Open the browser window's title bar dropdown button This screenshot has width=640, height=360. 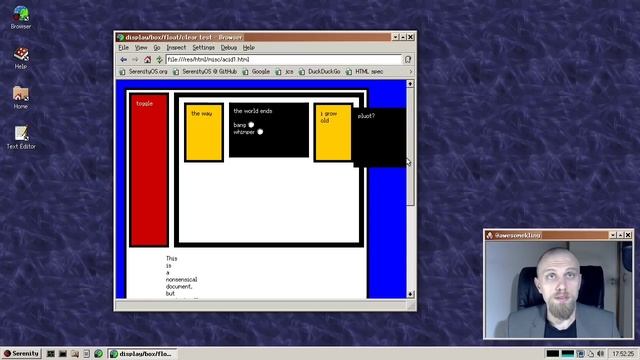(395, 37)
